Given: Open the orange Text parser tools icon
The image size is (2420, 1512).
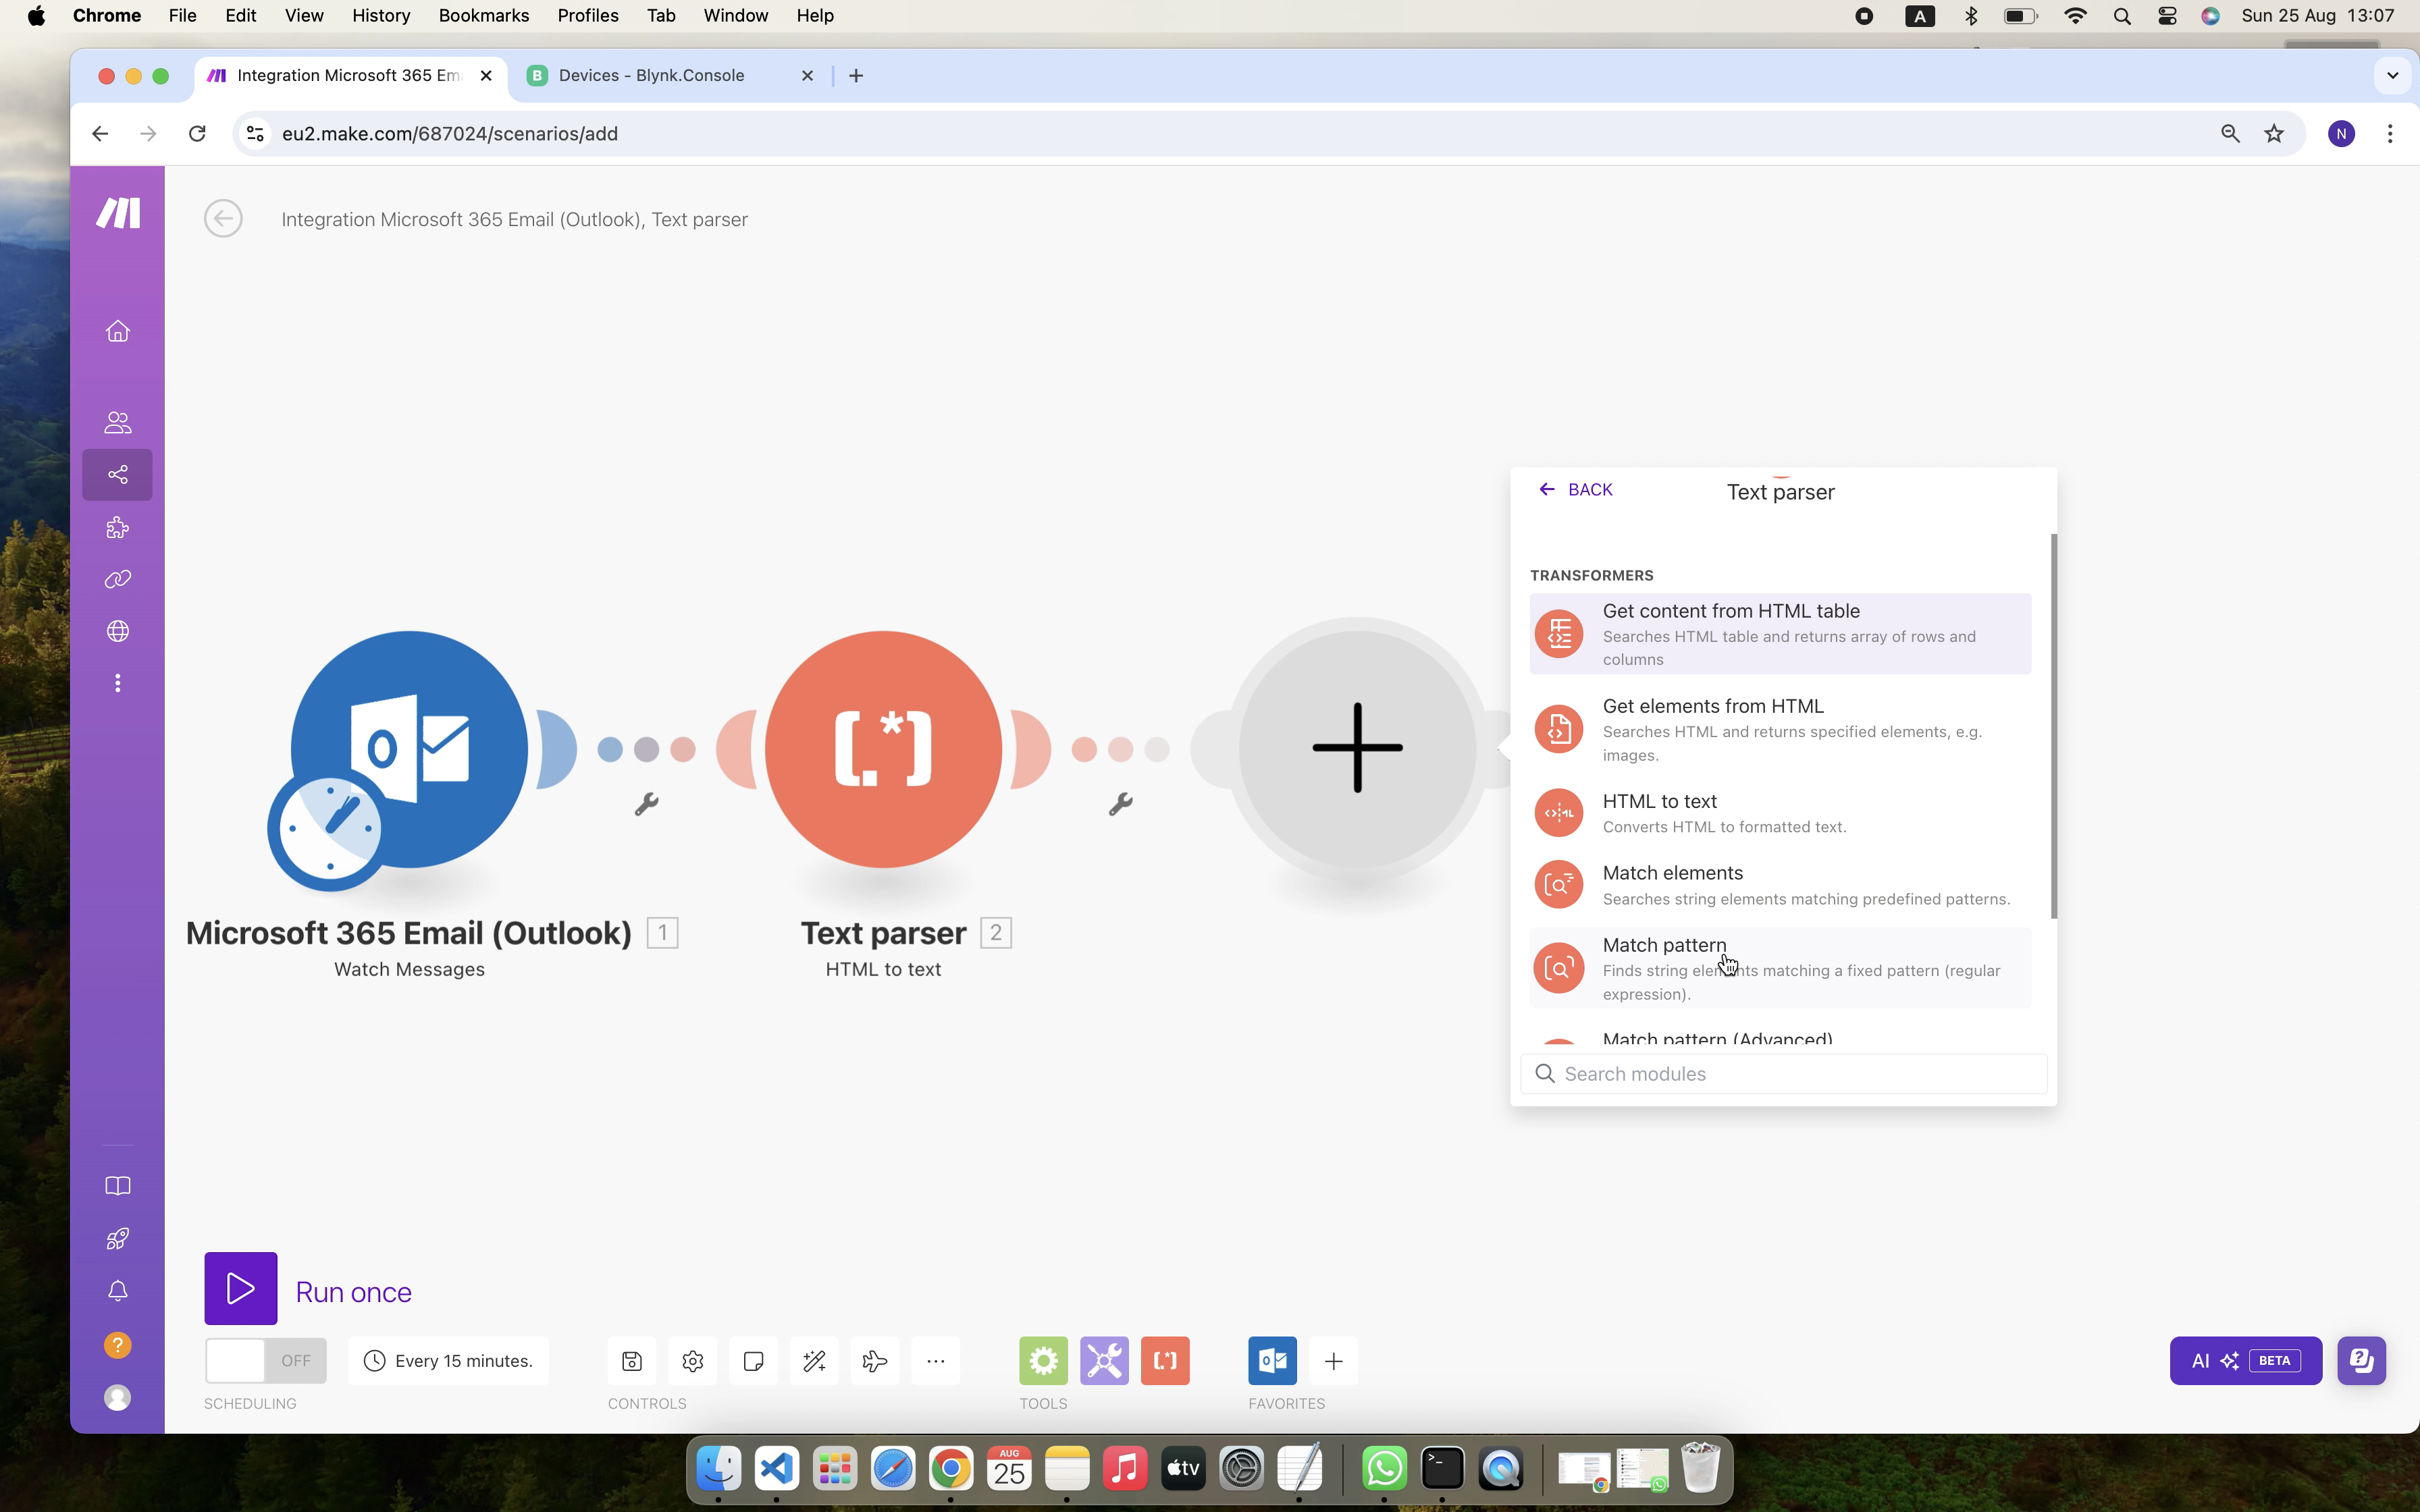Looking at the screenshot, I should pos(1165,1360).
